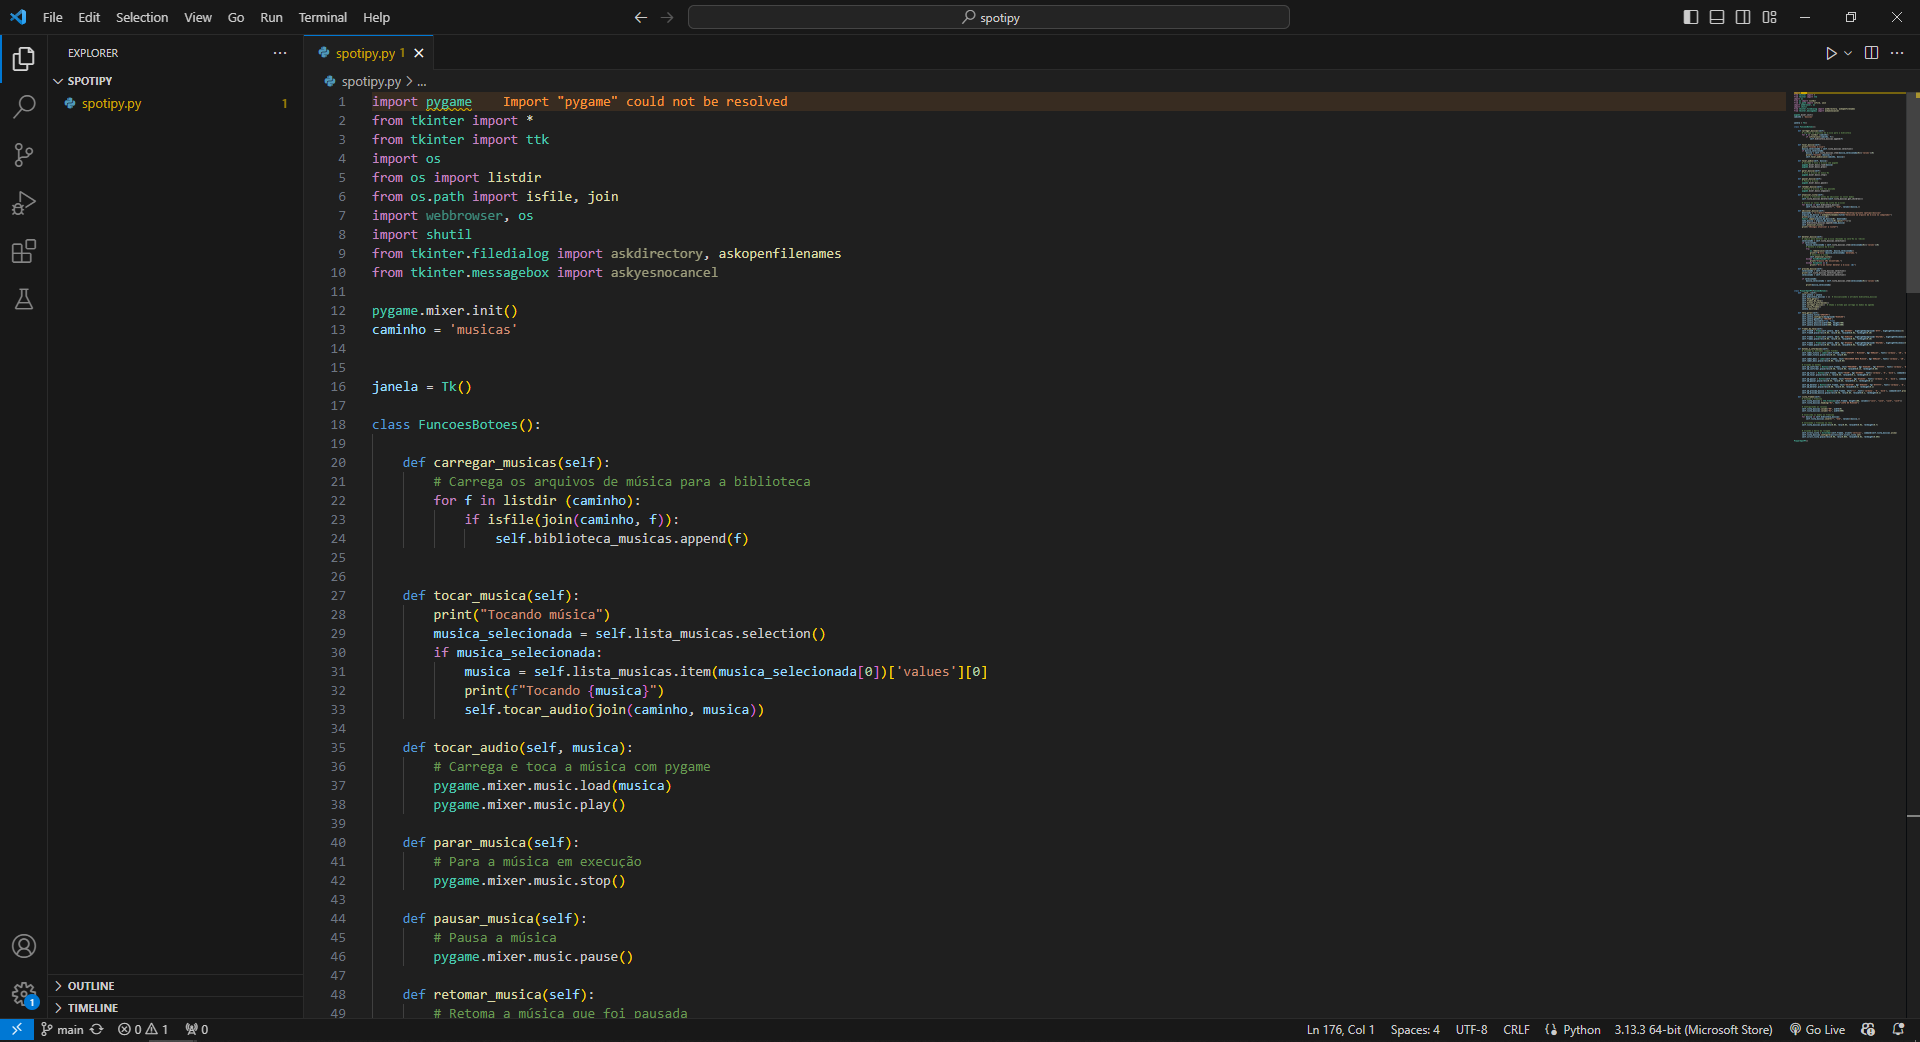1920x1042 pixels.
Task: Show errors and warnings problems count
Action: click(x=143, y=1029)
